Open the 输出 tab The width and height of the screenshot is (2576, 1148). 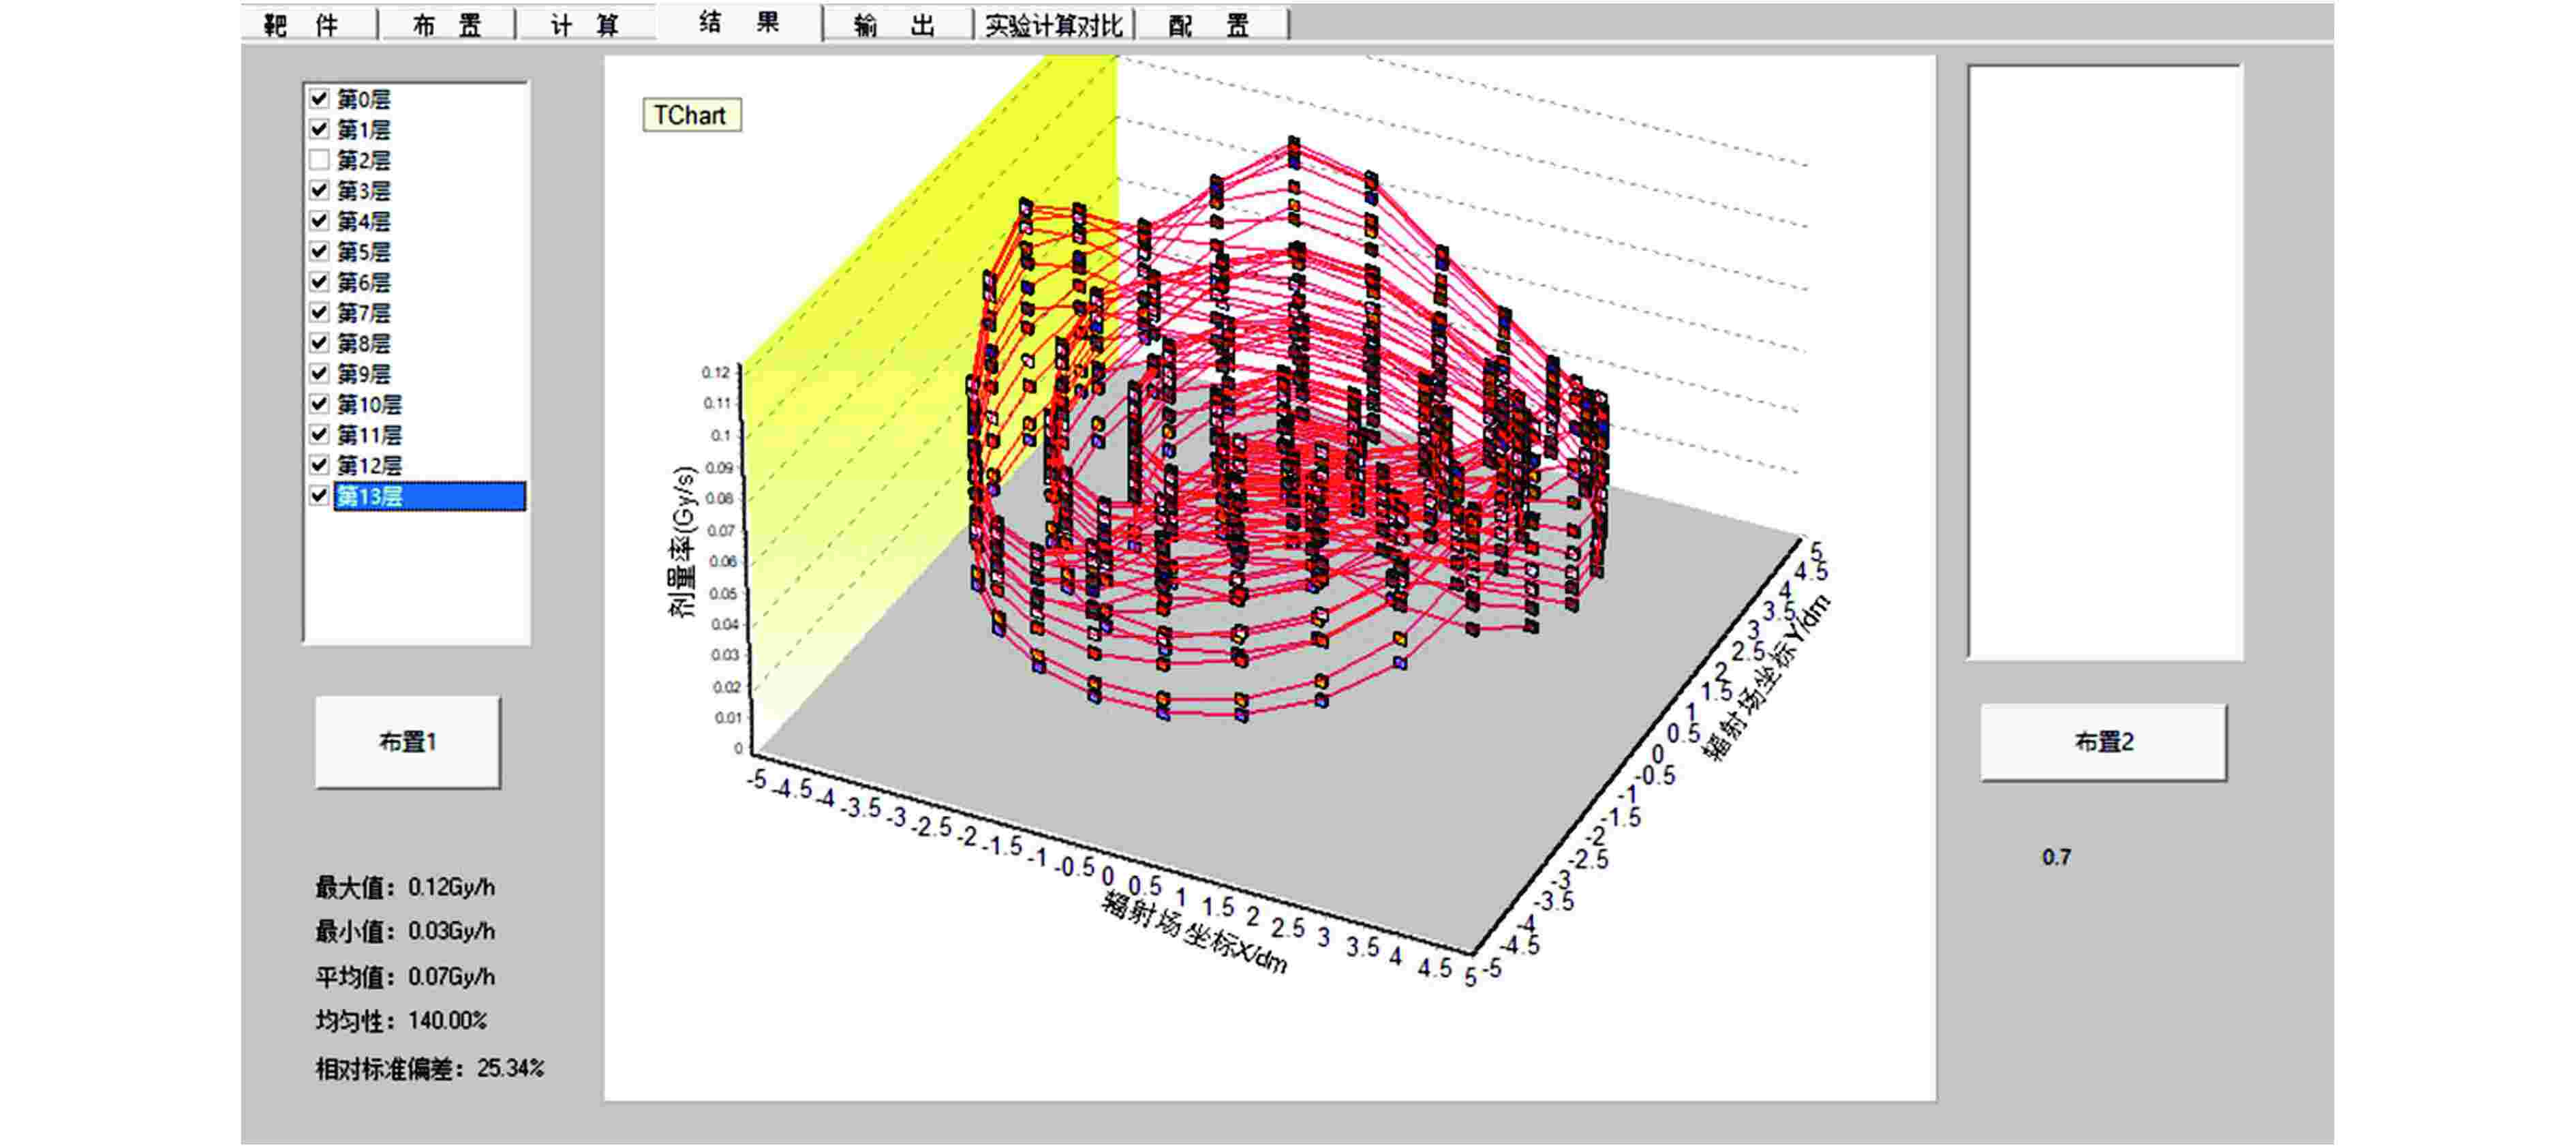click(895, 25)
